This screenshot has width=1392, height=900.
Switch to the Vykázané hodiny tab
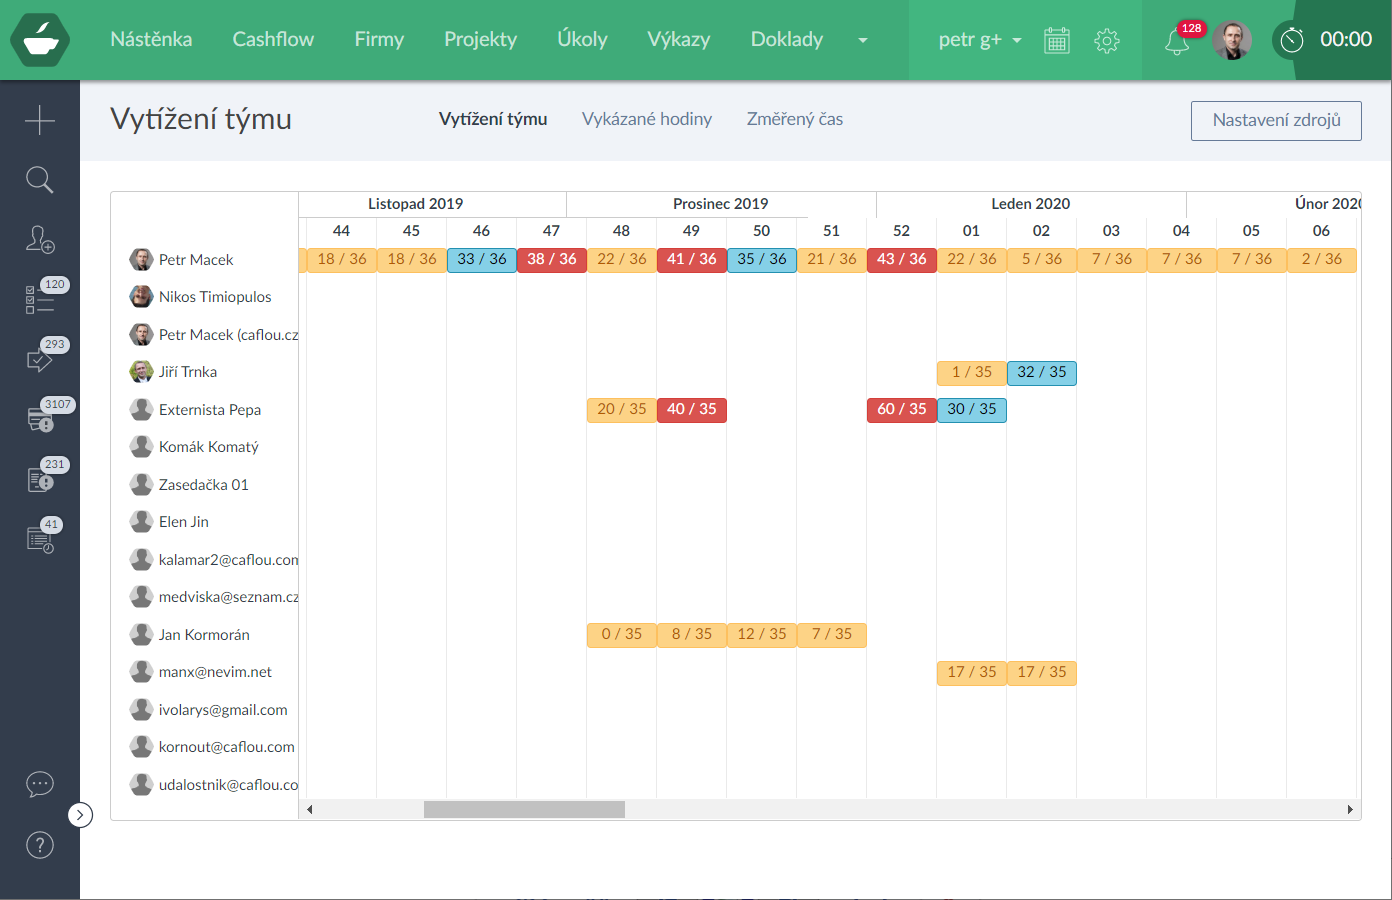[647, 119]
